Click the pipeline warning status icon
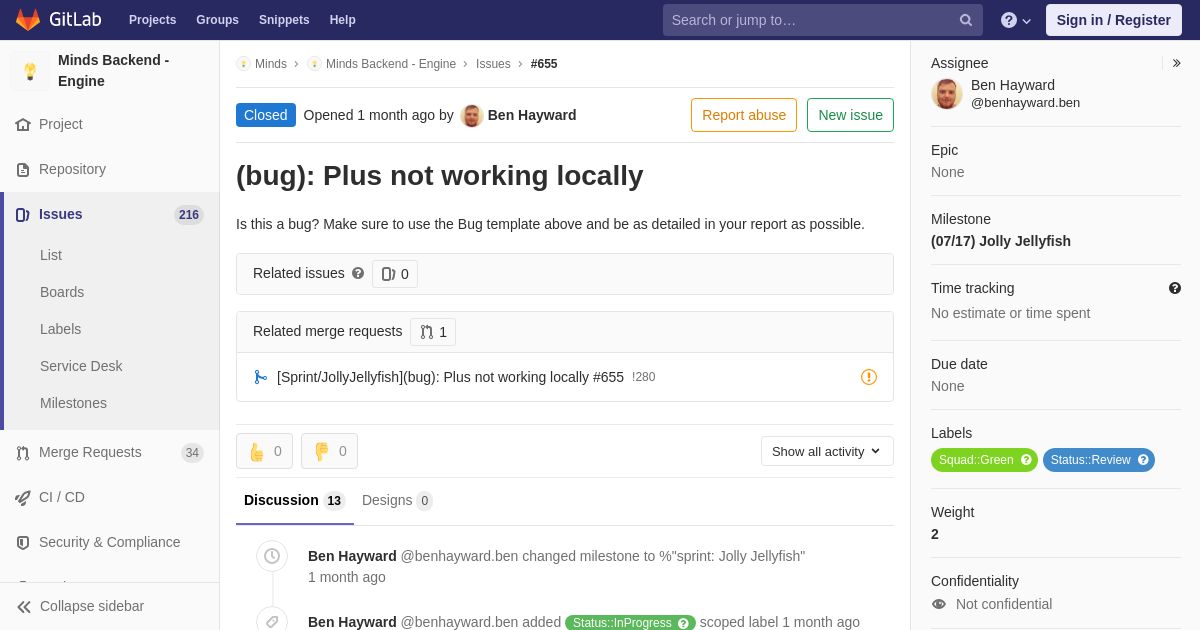The height and width of the screenshot is (630, 1200). pos(869,377)
